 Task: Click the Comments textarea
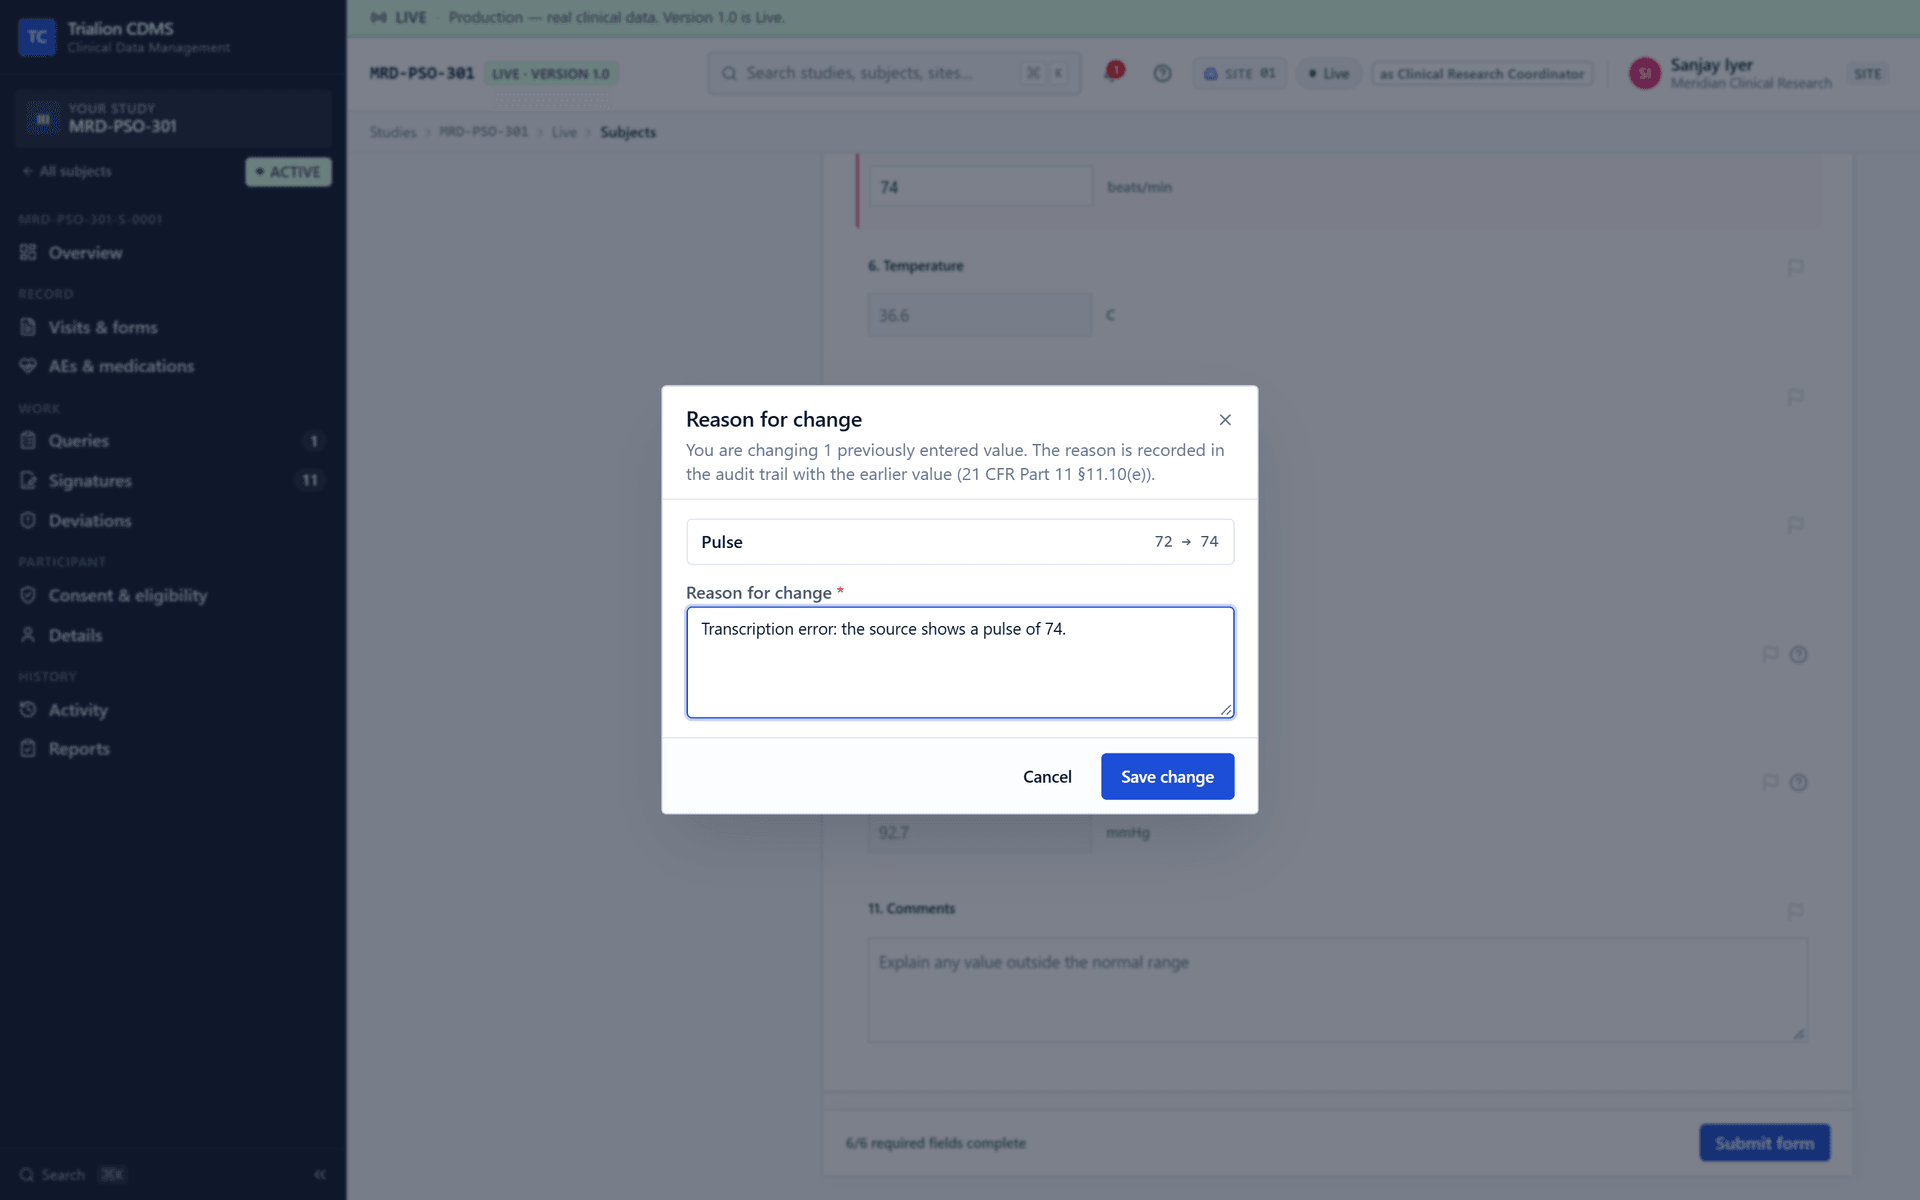[1337, 990]
